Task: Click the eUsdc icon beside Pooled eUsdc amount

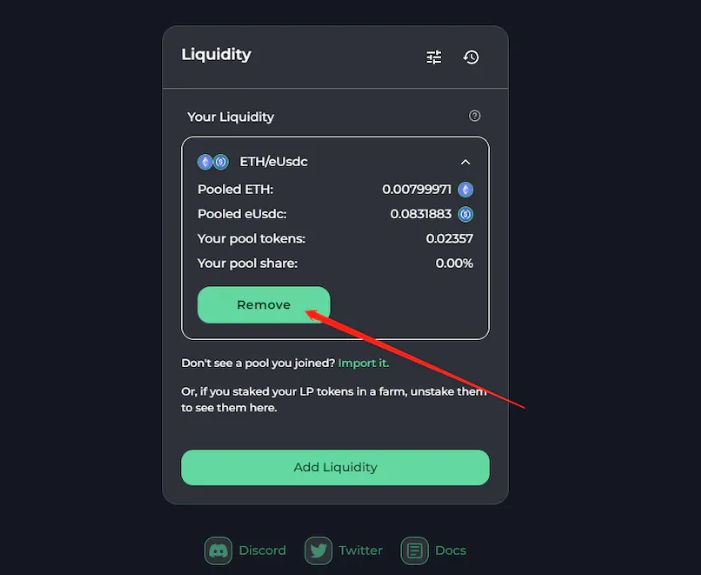Action: (x=465, y=214)
